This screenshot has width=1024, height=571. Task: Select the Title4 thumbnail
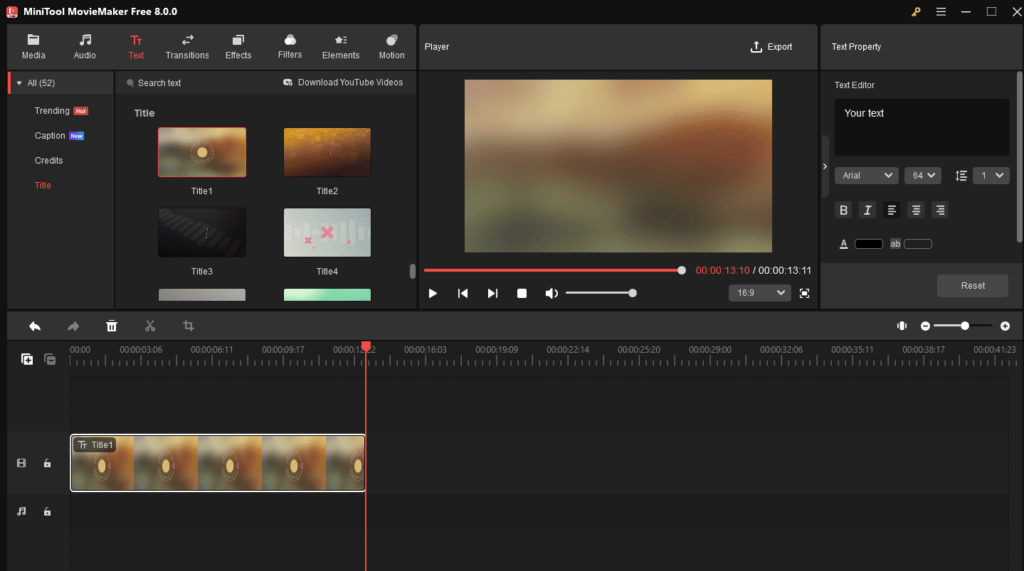pyautogui.click(x=327, y=233)
